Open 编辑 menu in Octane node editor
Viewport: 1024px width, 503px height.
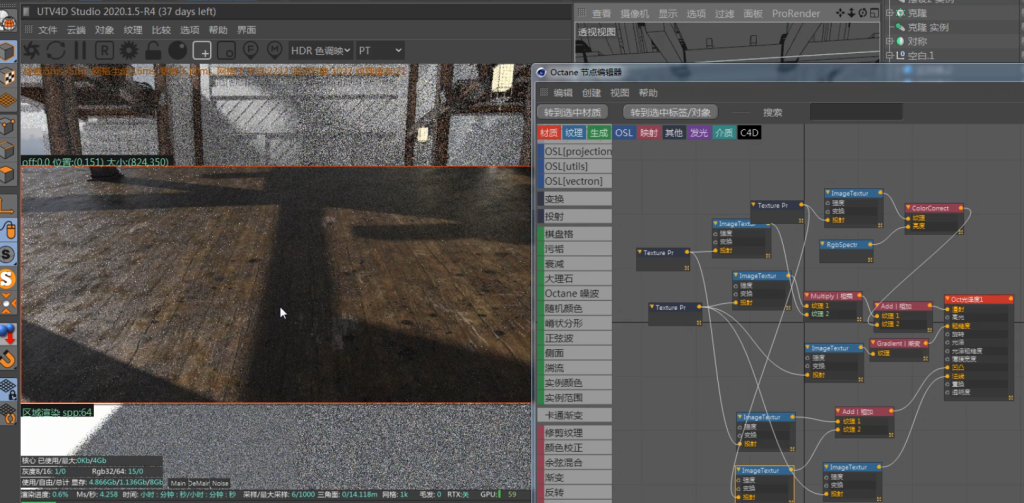563,93
